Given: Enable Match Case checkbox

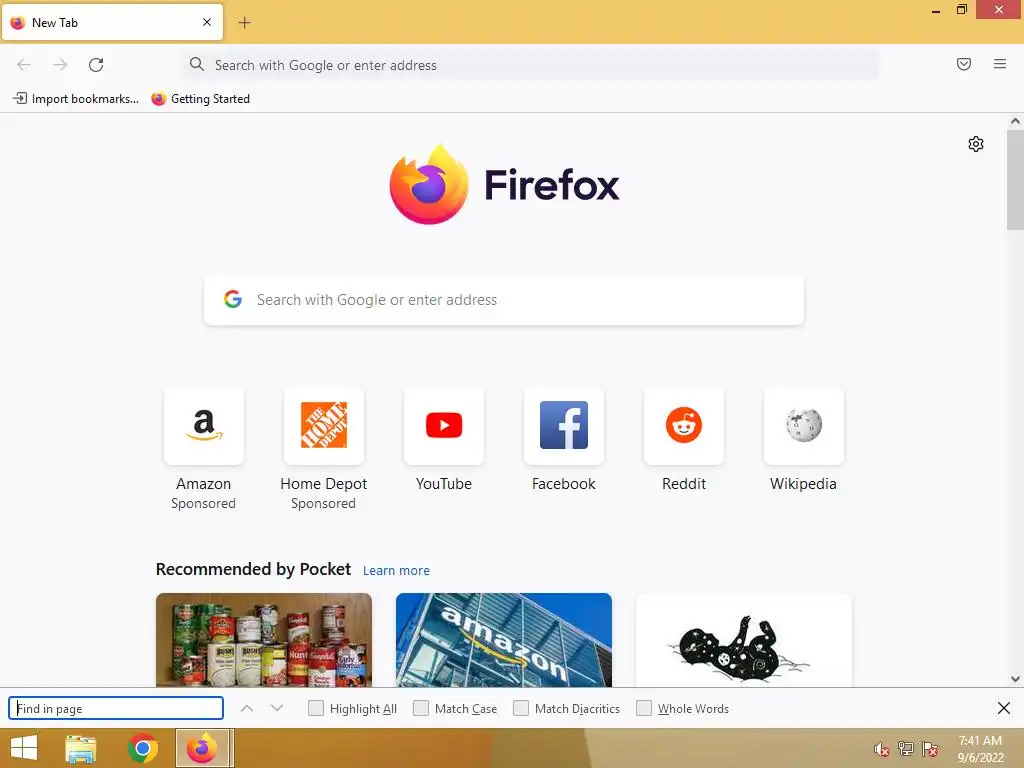Looking at the screenshot, I should point(421,709).
